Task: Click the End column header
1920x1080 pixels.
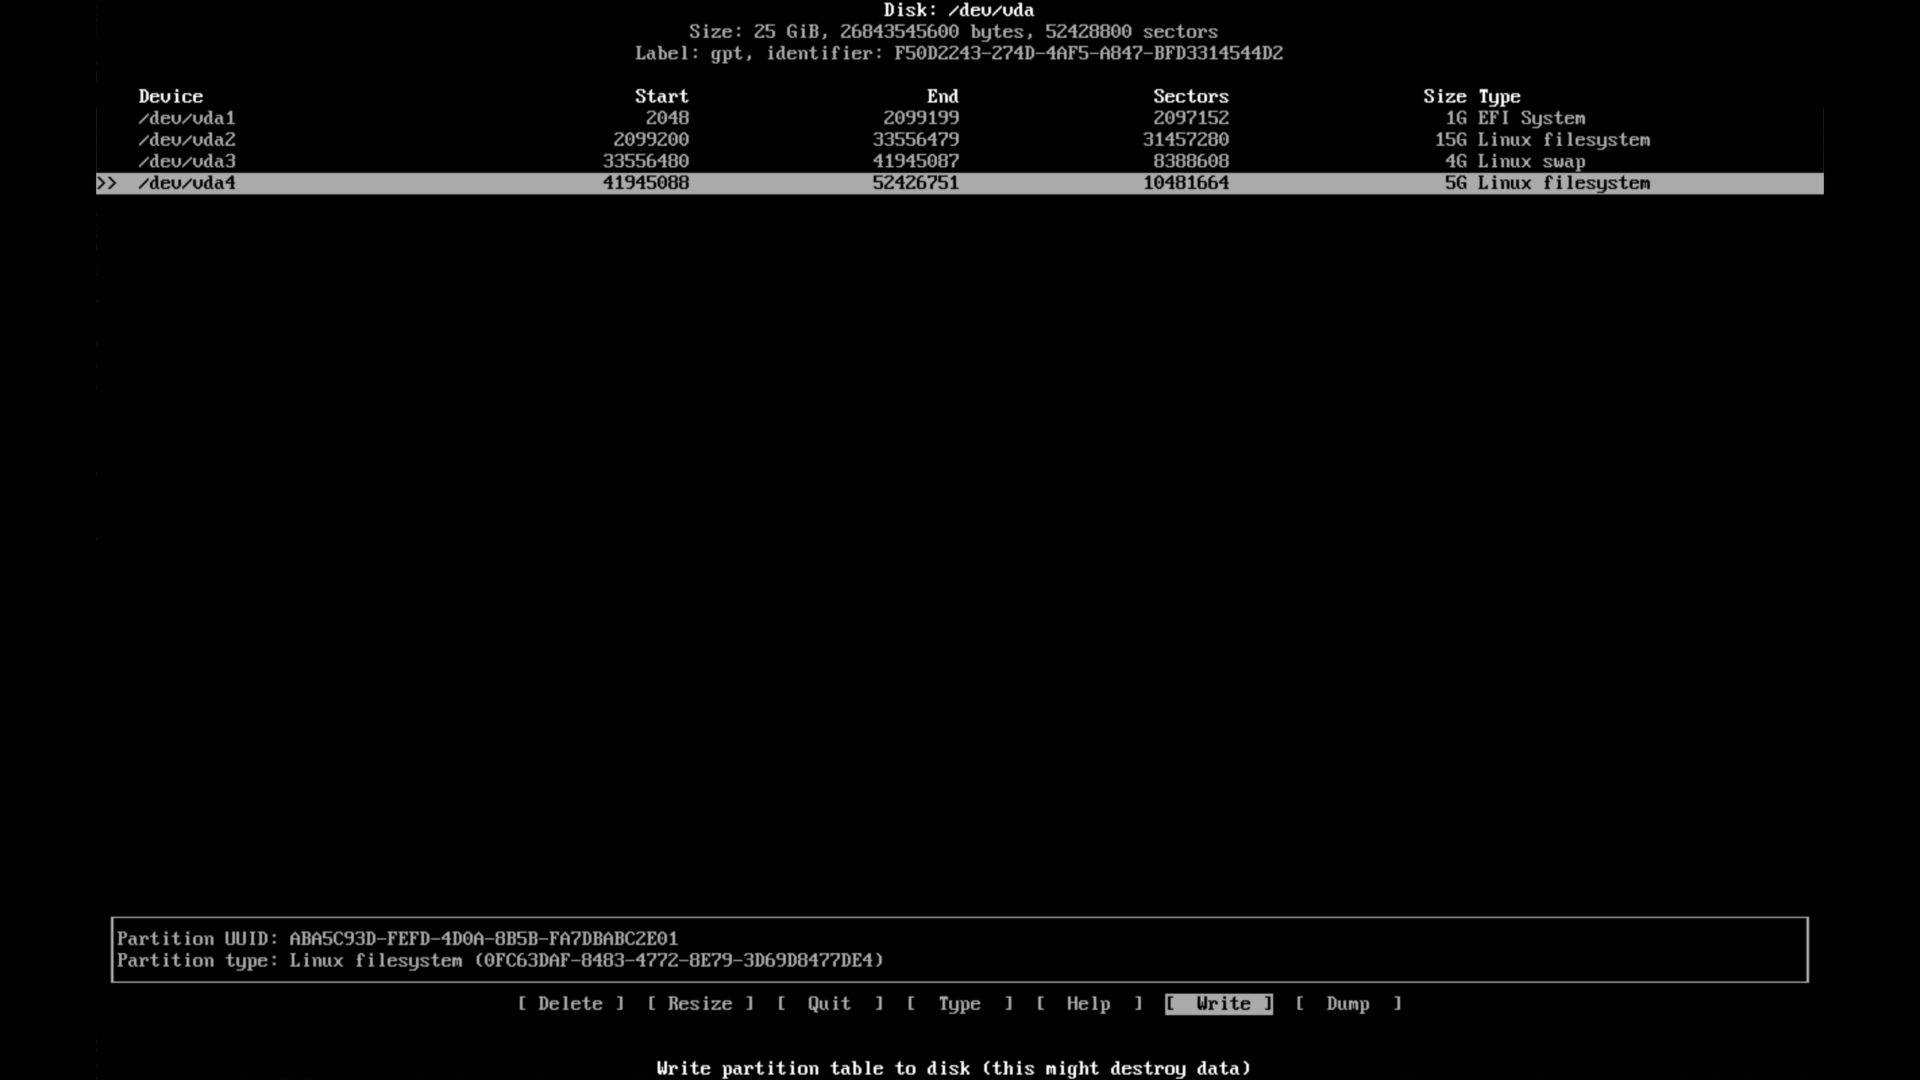Action: (943, 96)
